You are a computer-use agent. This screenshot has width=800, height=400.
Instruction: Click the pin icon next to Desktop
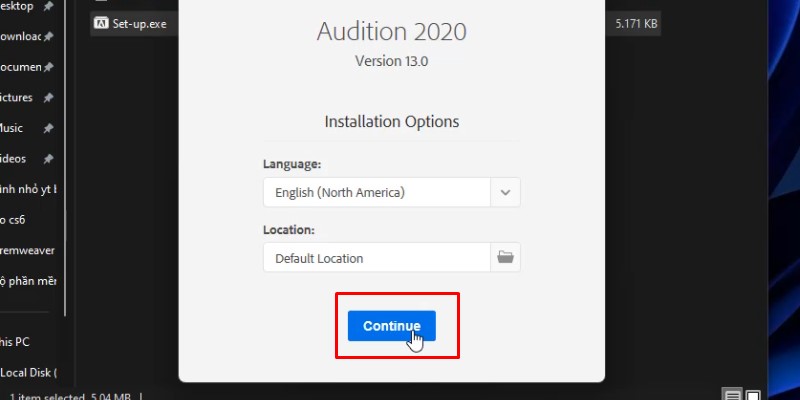click(x=49, y=7)
